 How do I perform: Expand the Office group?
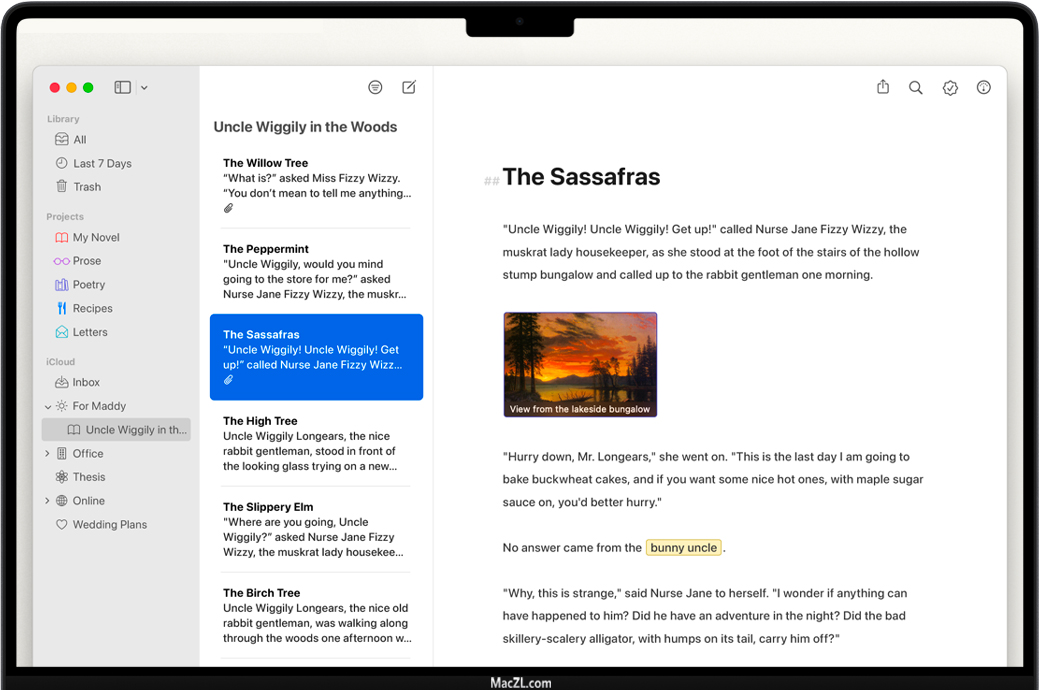coord(47,453)
